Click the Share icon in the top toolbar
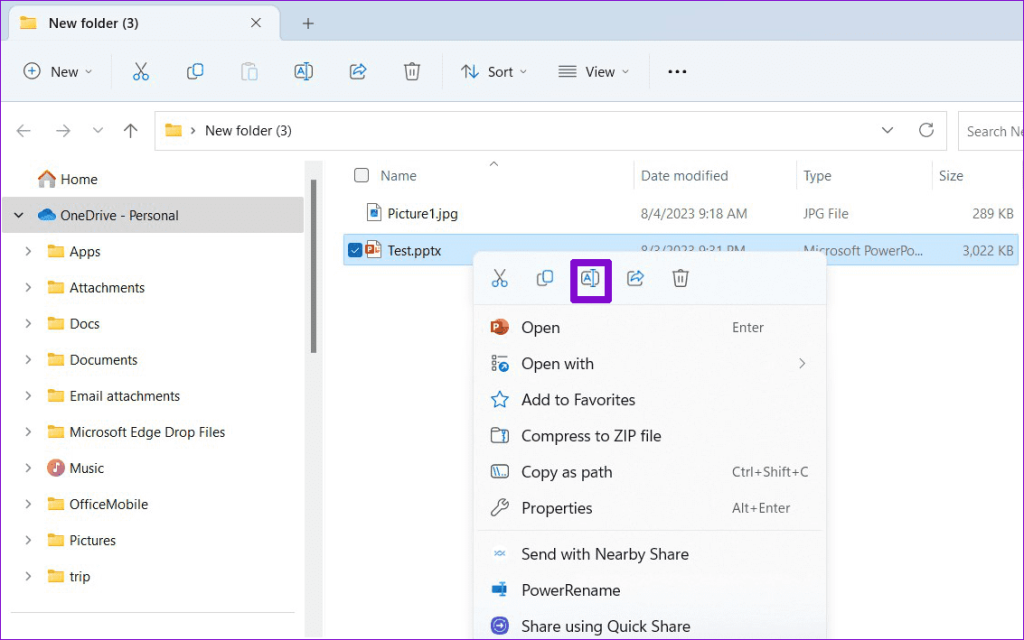Viewport: 1024px width, 640px height. [x=358, y=71]
